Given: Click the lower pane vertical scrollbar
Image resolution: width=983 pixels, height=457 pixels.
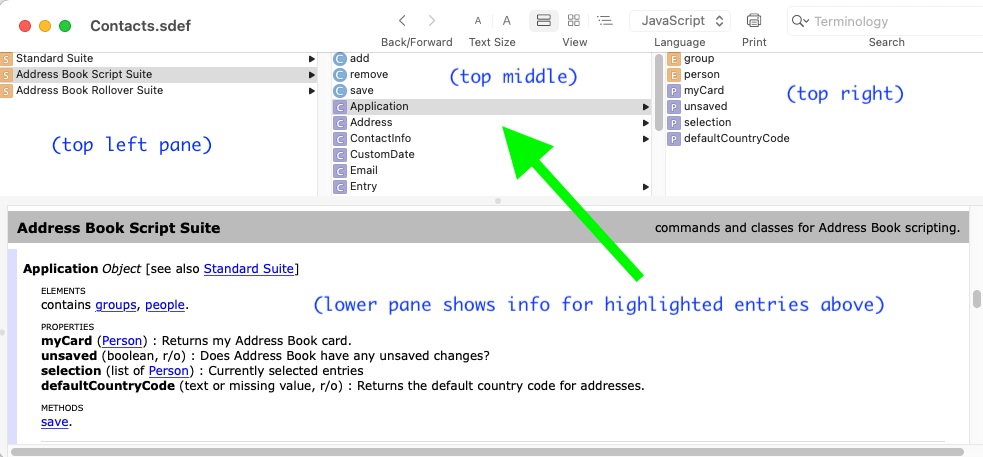Looking at the screenshot, I should [977, 298].
